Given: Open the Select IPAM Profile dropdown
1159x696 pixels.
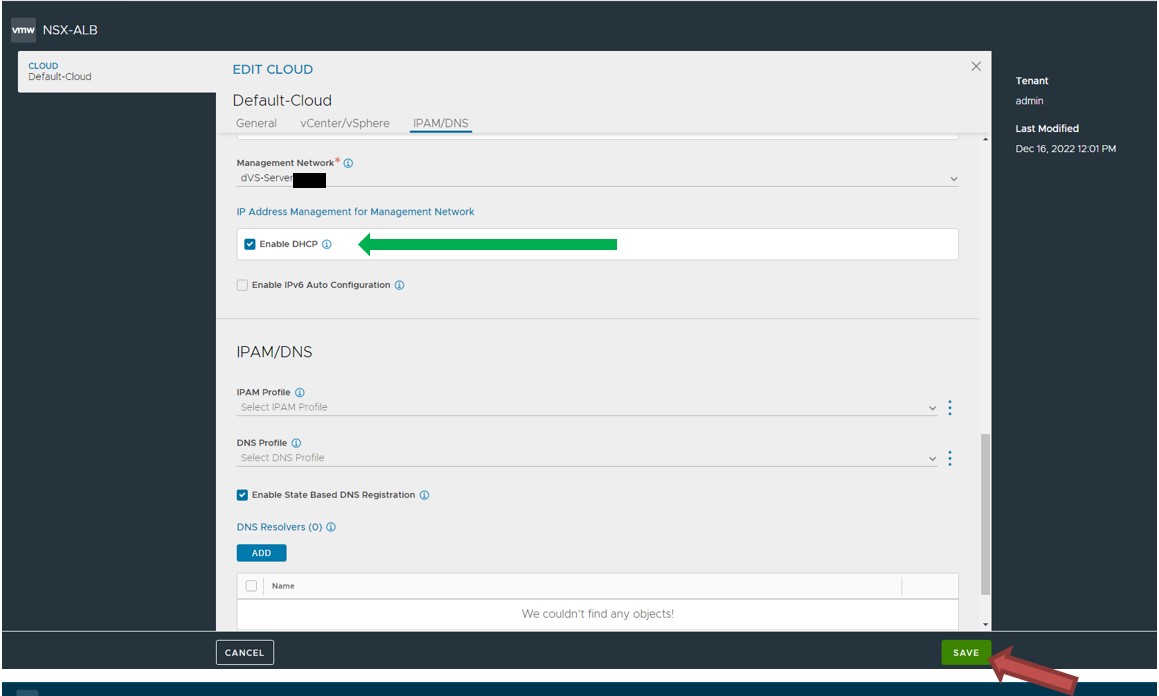Looking at the screenshot, I should coord(587,408).
